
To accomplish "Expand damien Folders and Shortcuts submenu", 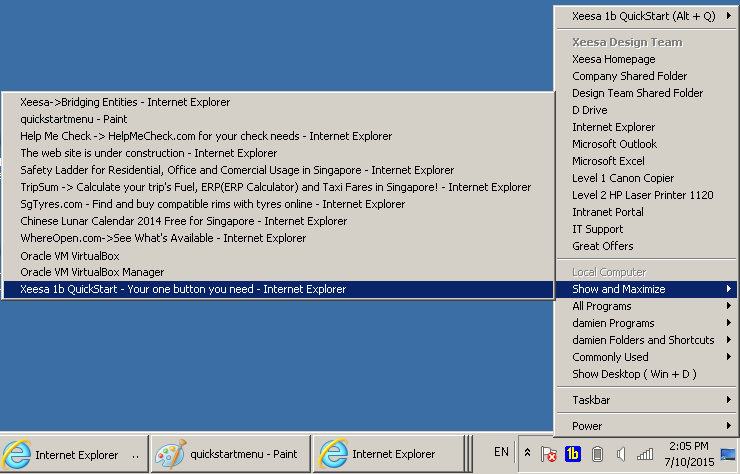I will pyautogui.click(x=647, y=340).
